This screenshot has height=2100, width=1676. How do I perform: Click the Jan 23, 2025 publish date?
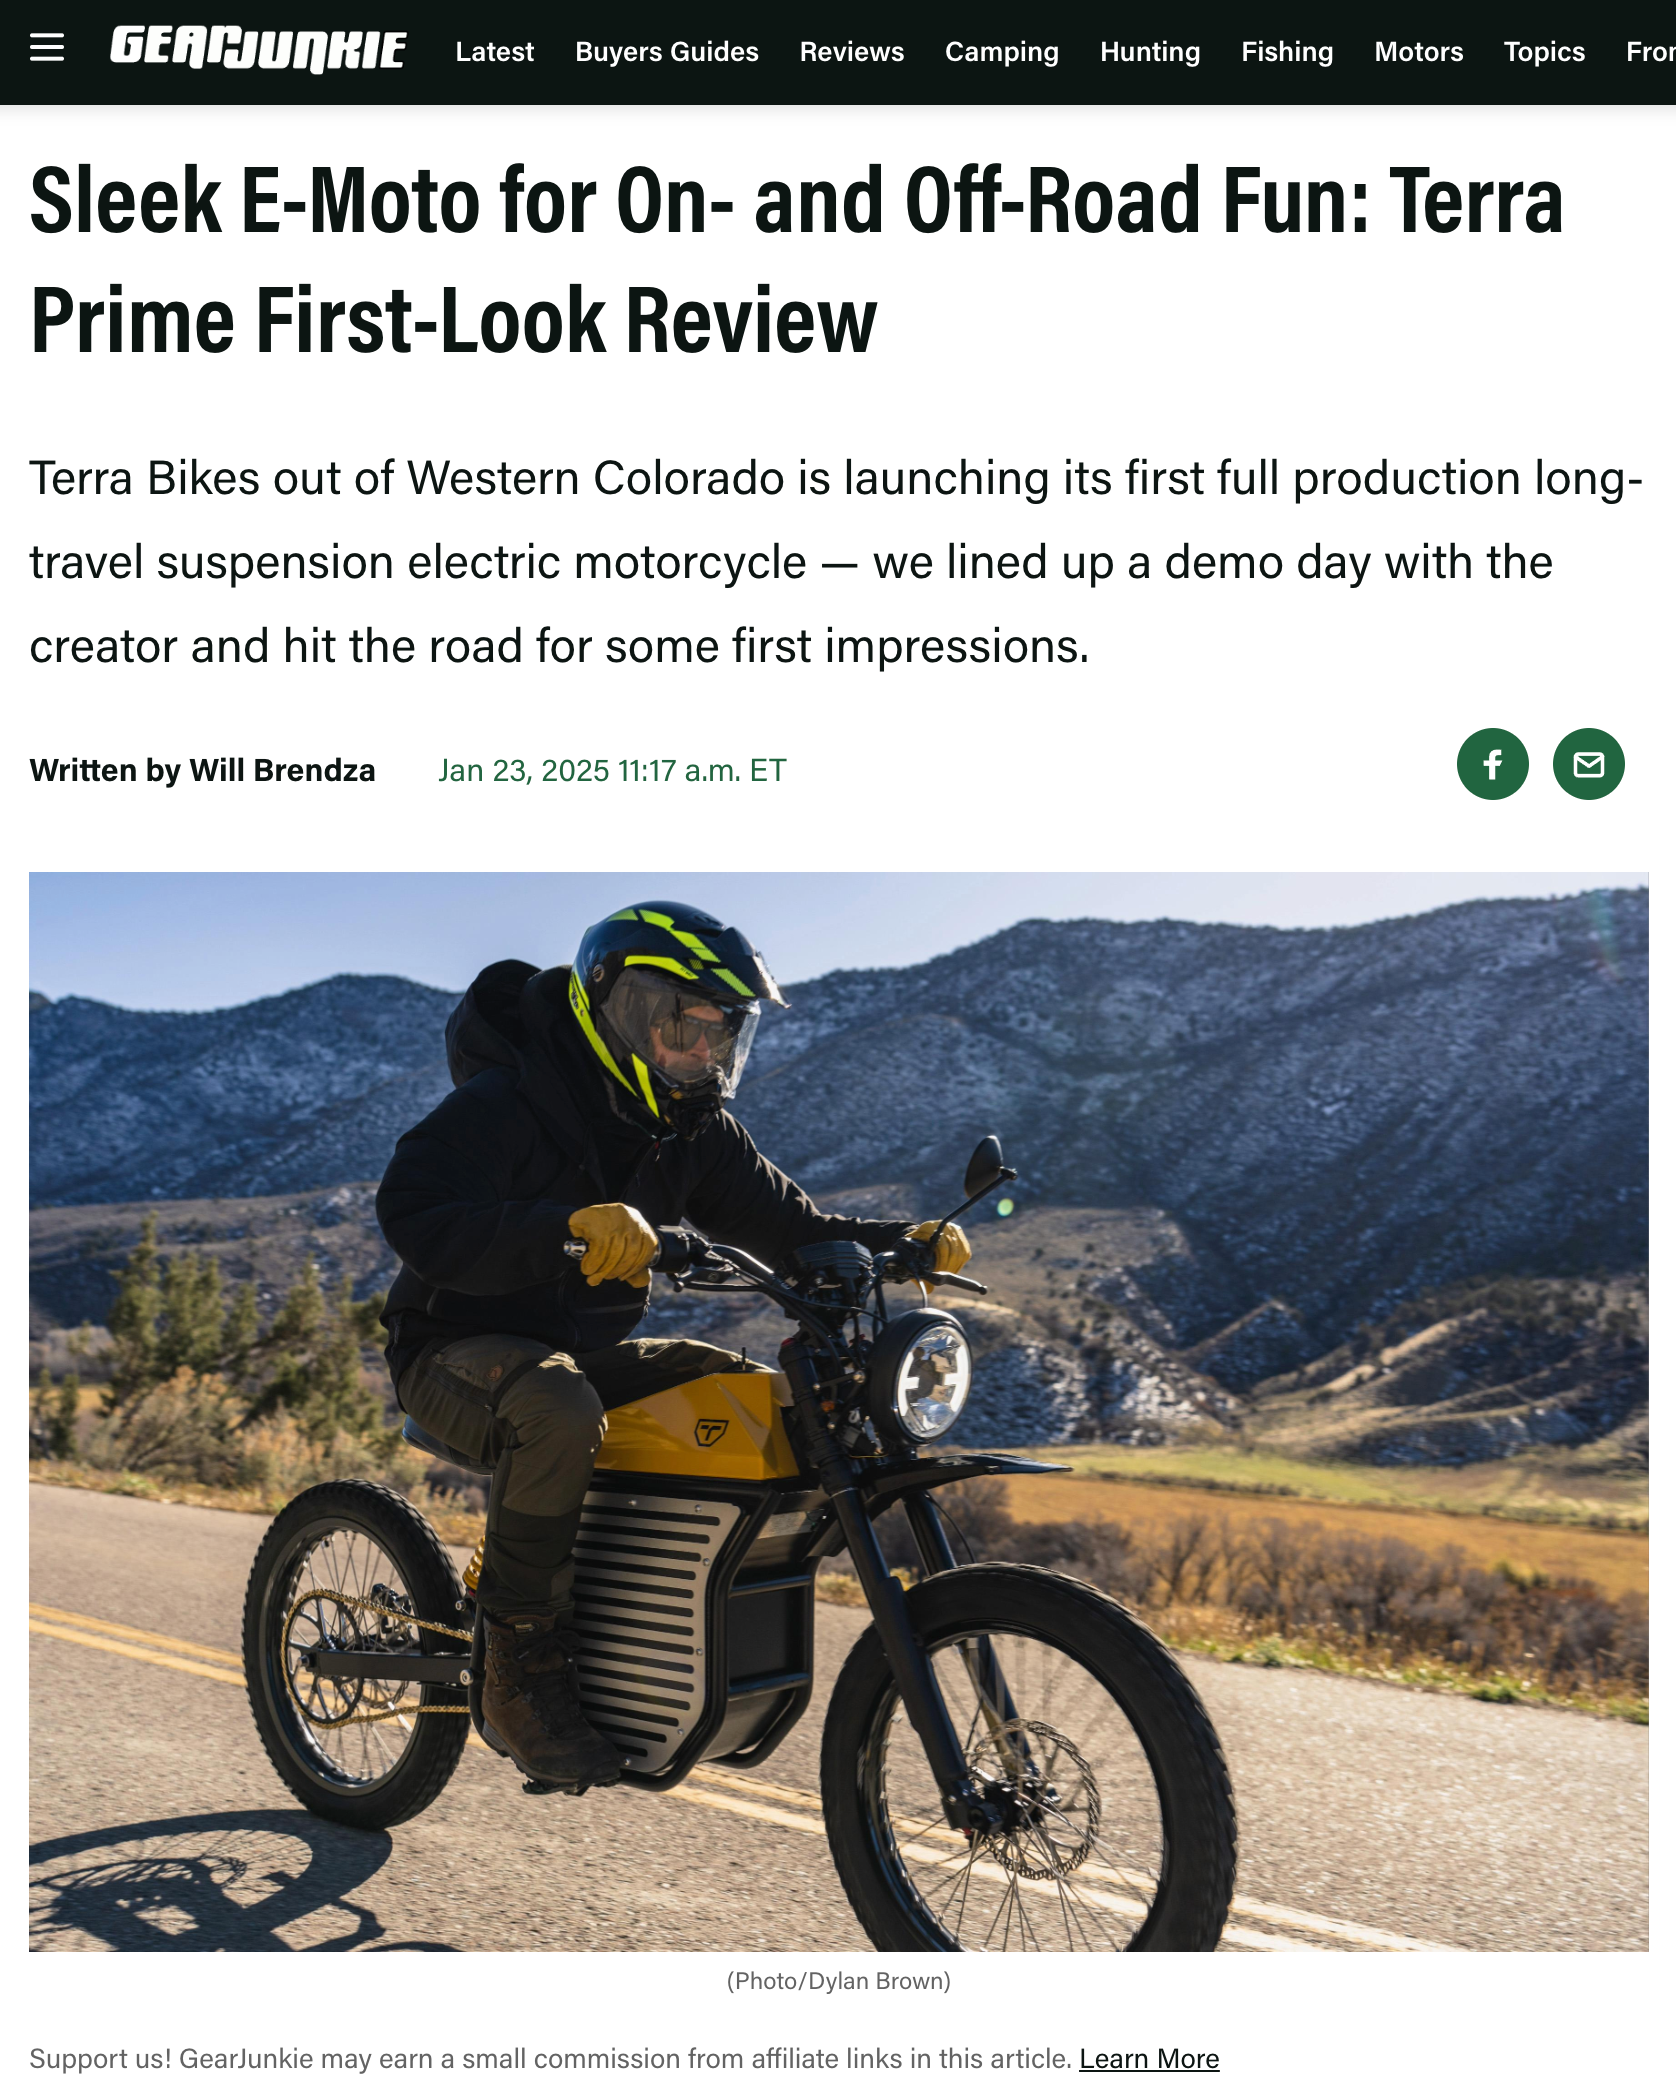(x=612, y=770)
